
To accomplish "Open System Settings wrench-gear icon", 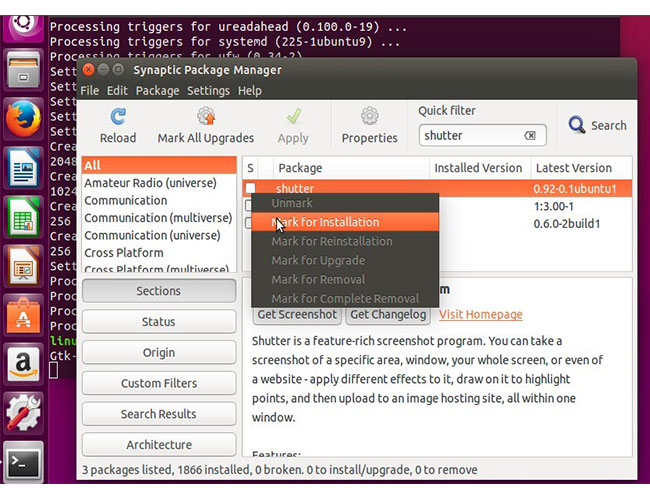I will point(23,413).
